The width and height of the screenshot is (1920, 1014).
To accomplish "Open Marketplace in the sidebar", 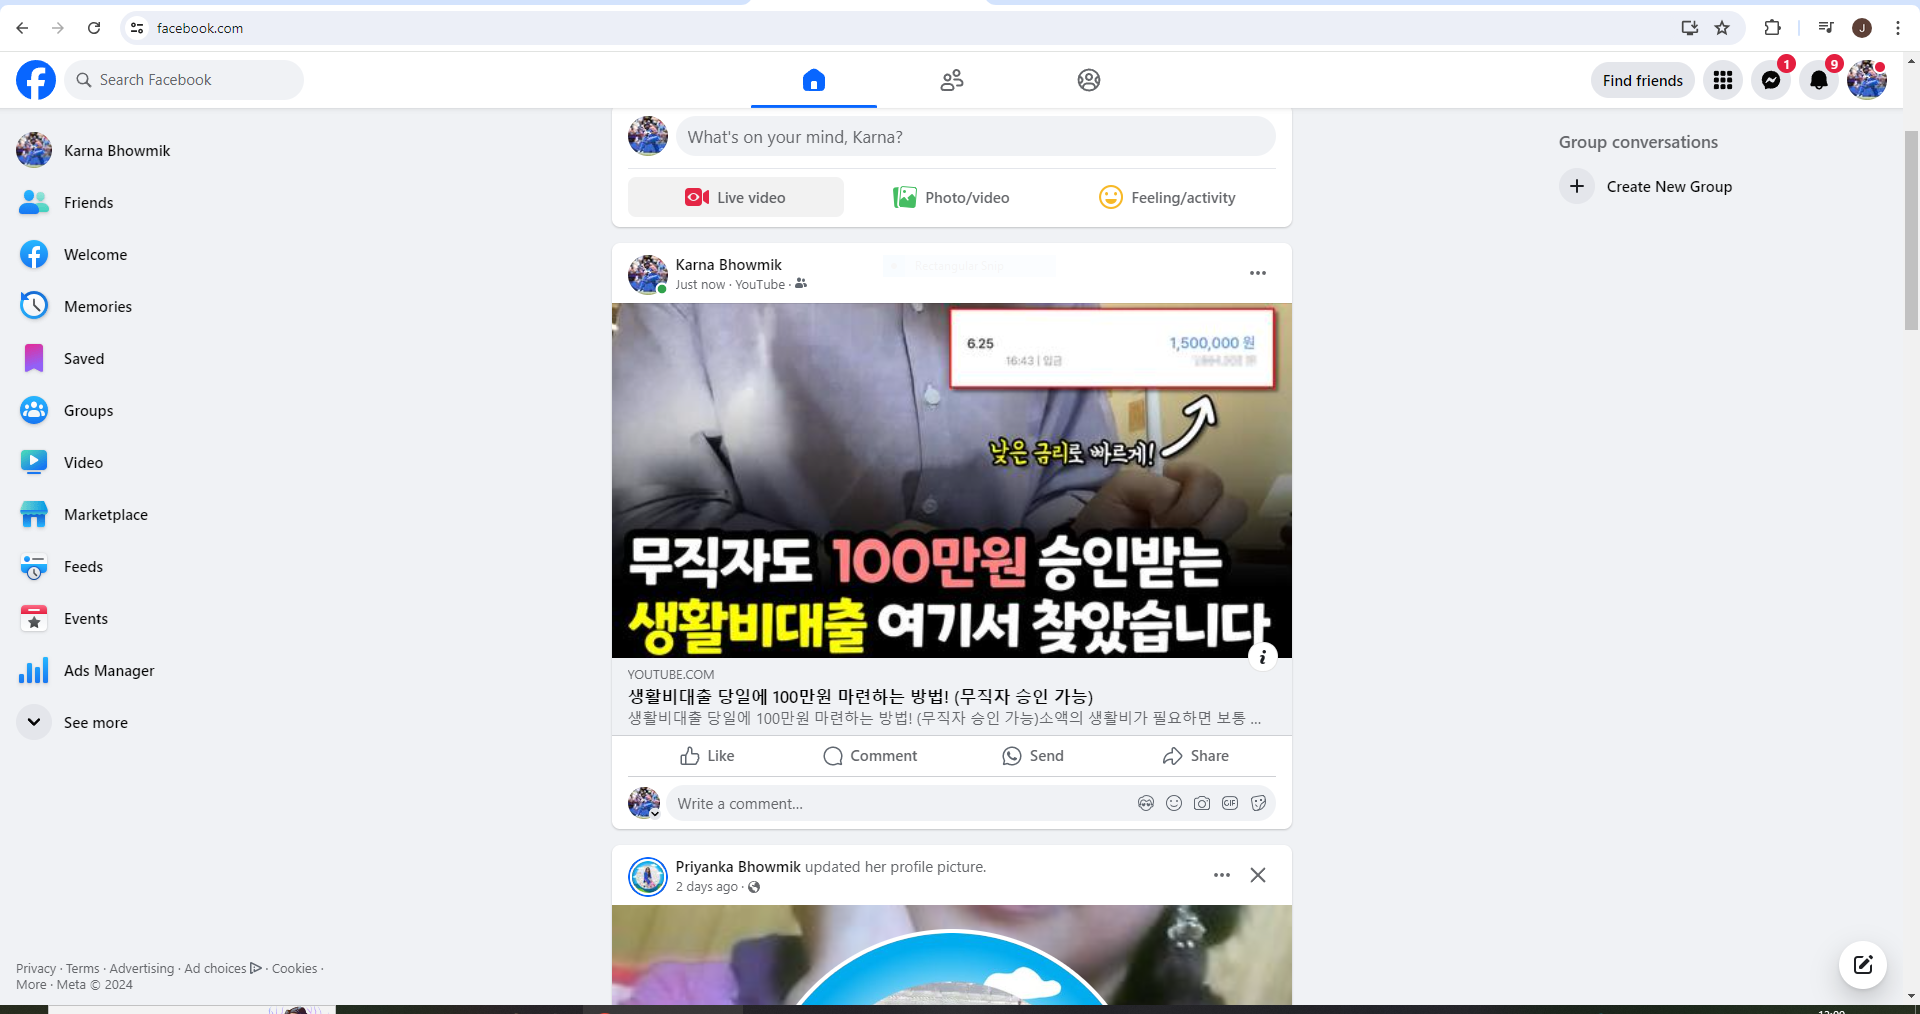I will pos(106,514).
